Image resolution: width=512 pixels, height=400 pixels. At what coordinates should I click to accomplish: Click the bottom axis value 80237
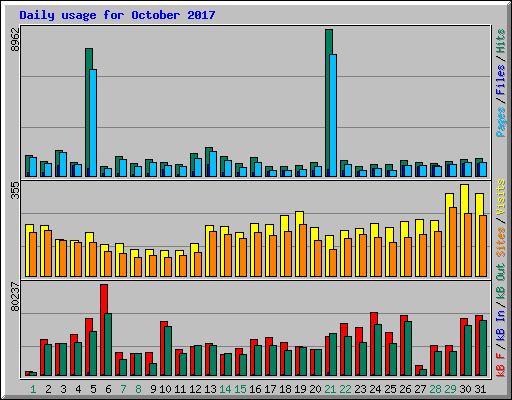point(15,297)
